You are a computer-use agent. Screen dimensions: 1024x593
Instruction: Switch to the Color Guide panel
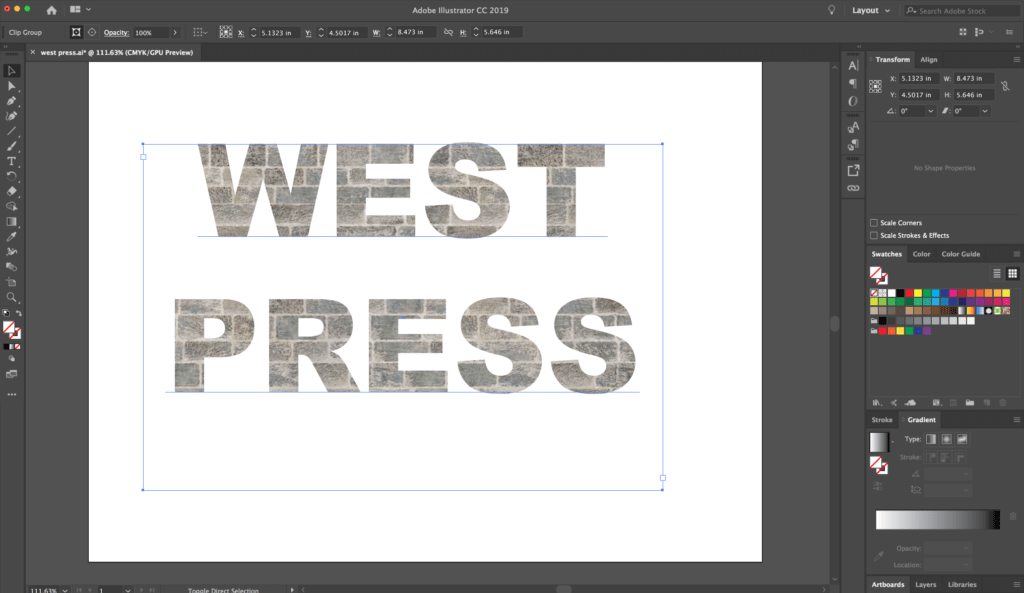(960, 254)
